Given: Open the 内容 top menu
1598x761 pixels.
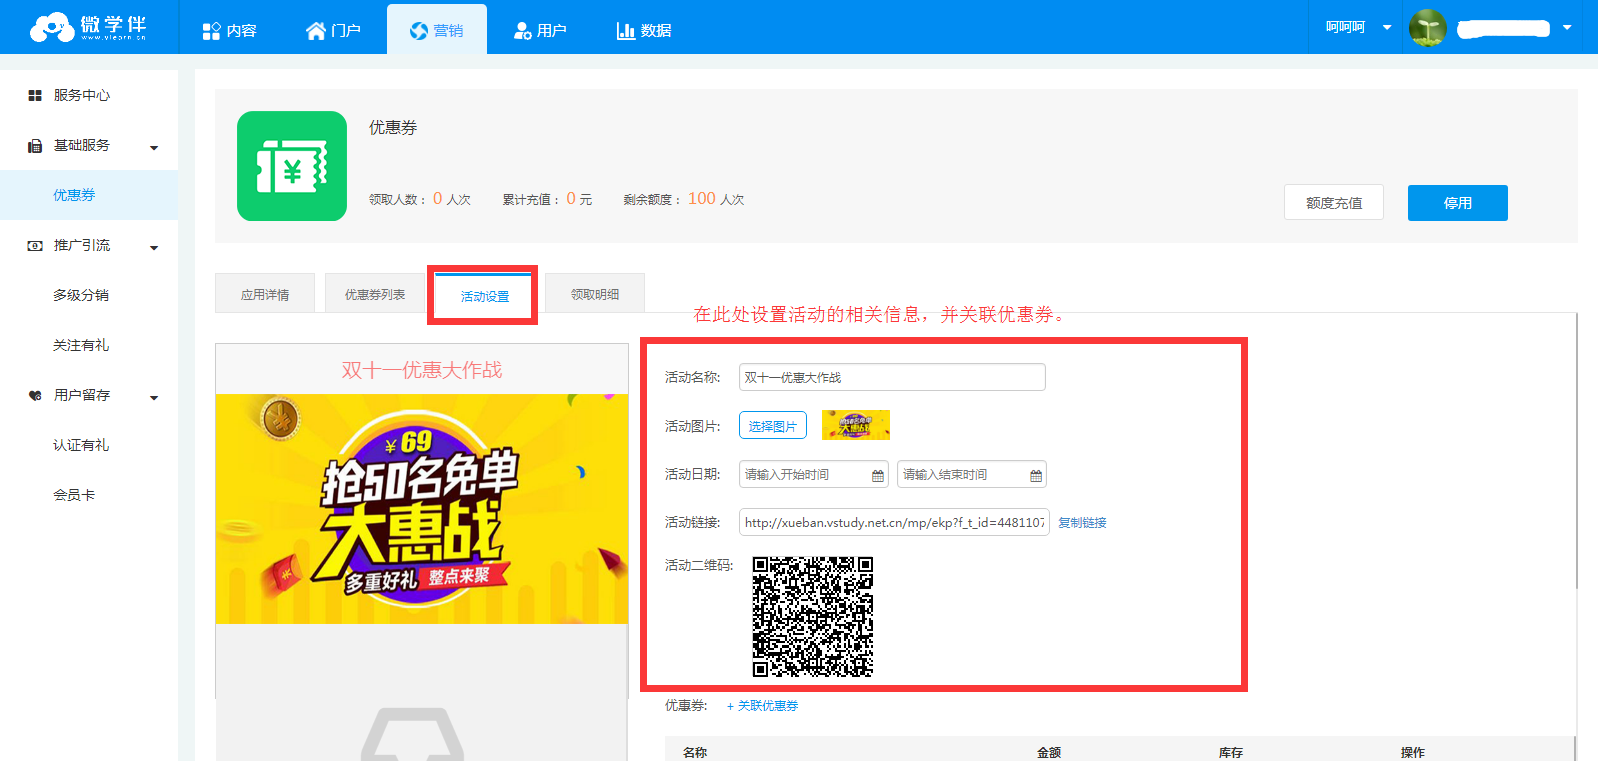Looking at the screenshot, I should (x=229, y=30).
